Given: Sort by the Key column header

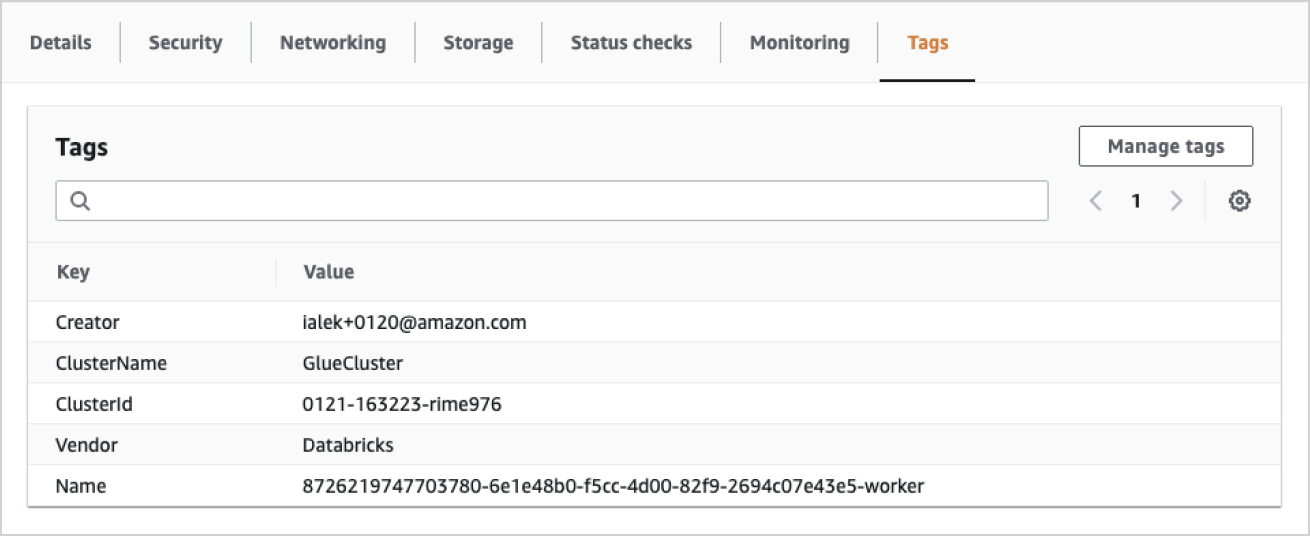Looking at the screenshot, I should (73, 272).
